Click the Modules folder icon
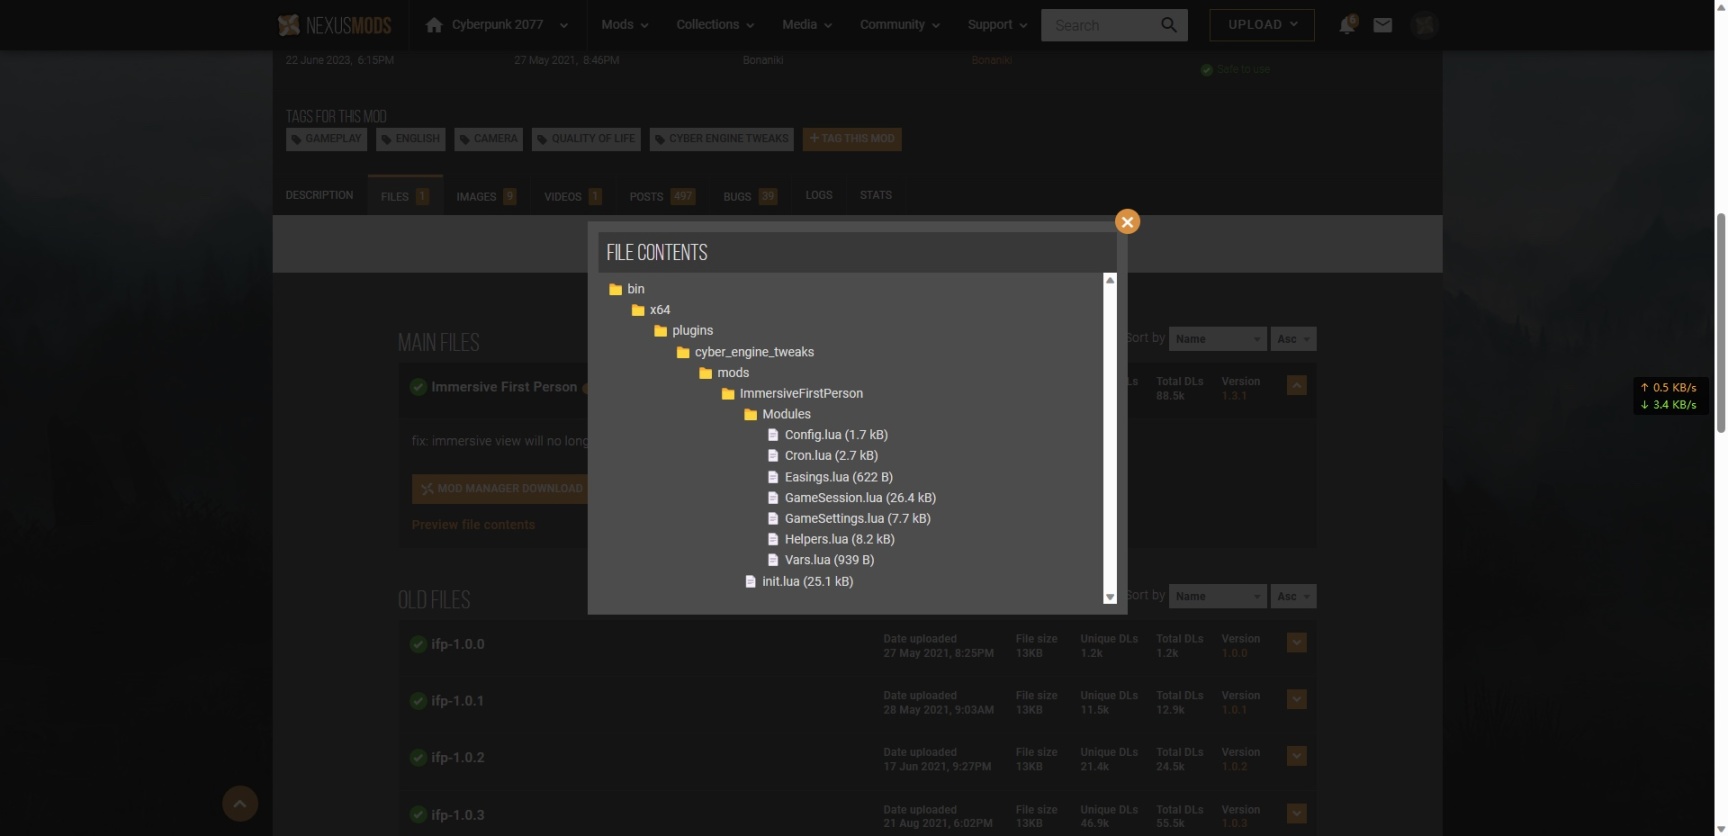Screen dimensions: 1728x836 coord(750,414)
